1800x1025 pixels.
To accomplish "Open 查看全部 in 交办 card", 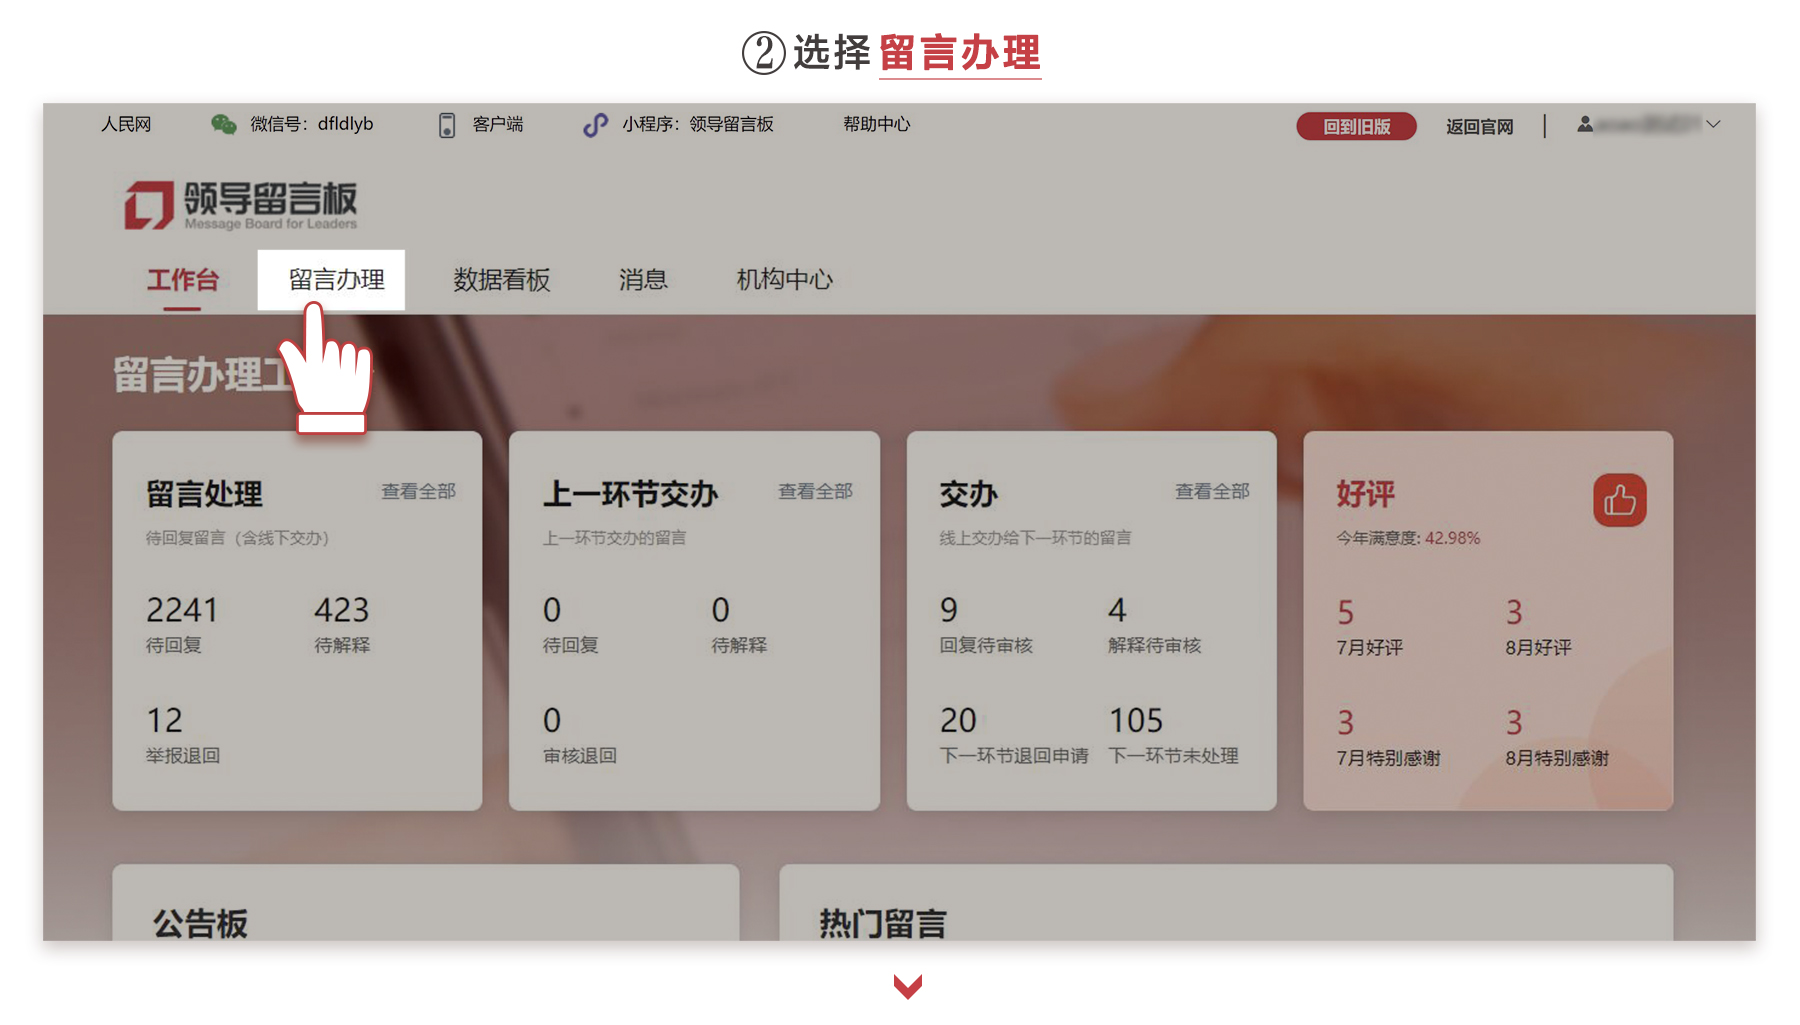I will pos(1212,491).
